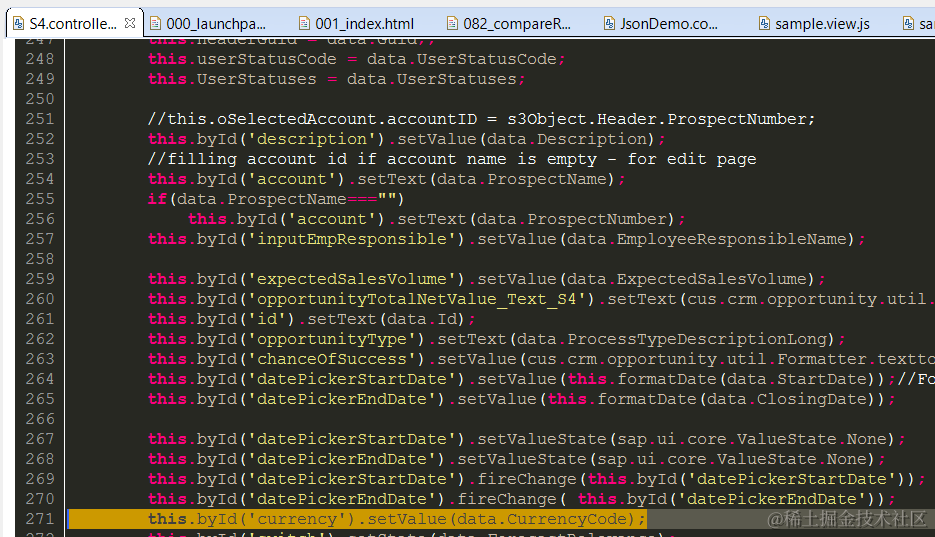Viewport: 935px width, 537px height.
Task: Click file icon of 001_index.html tab
Action: [304, 23]
